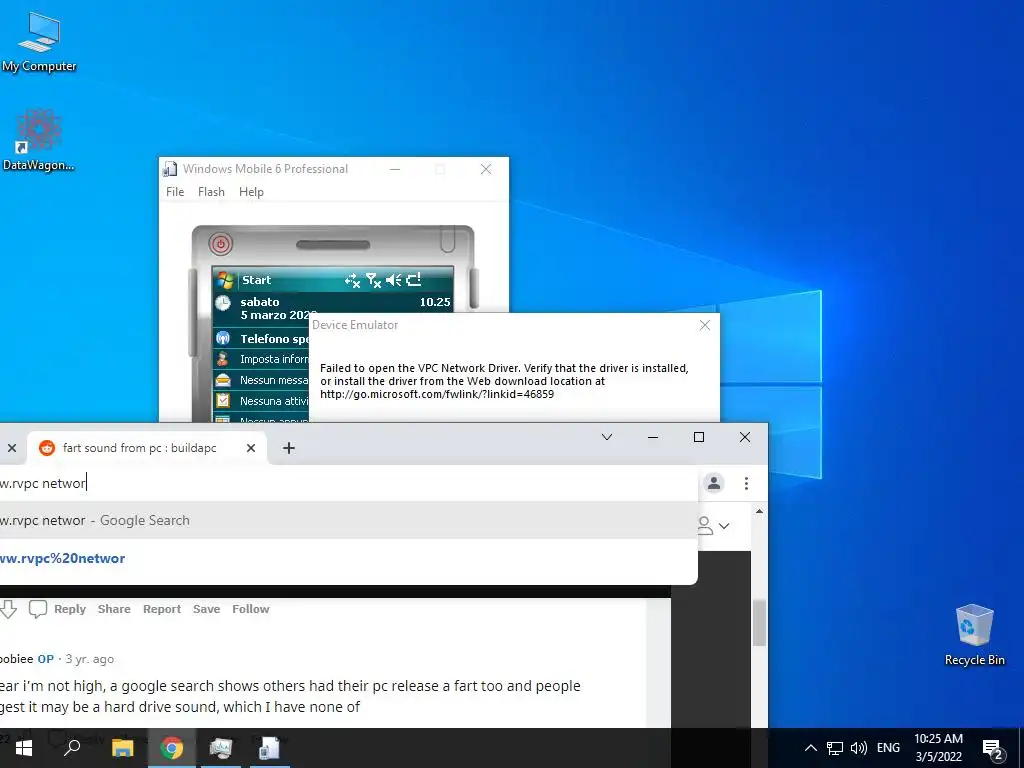1024x768 pixels.
Task: Open the Windows Start menu
Action: click(x=24, y=748)
